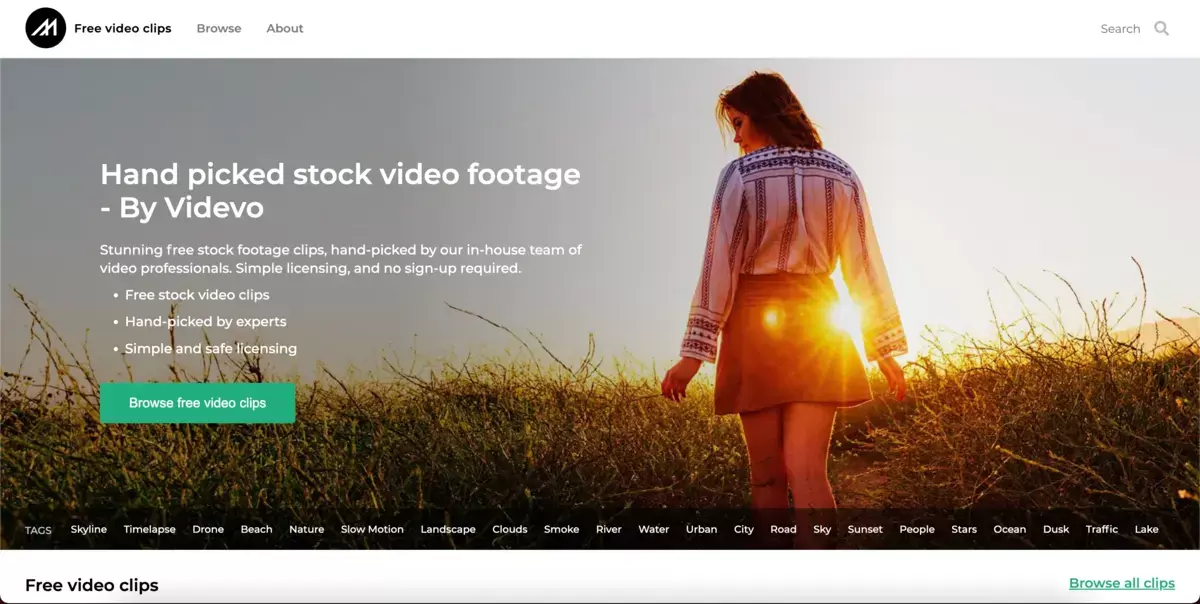
Task: Click the Browse free video clips button
Action: 198,403
